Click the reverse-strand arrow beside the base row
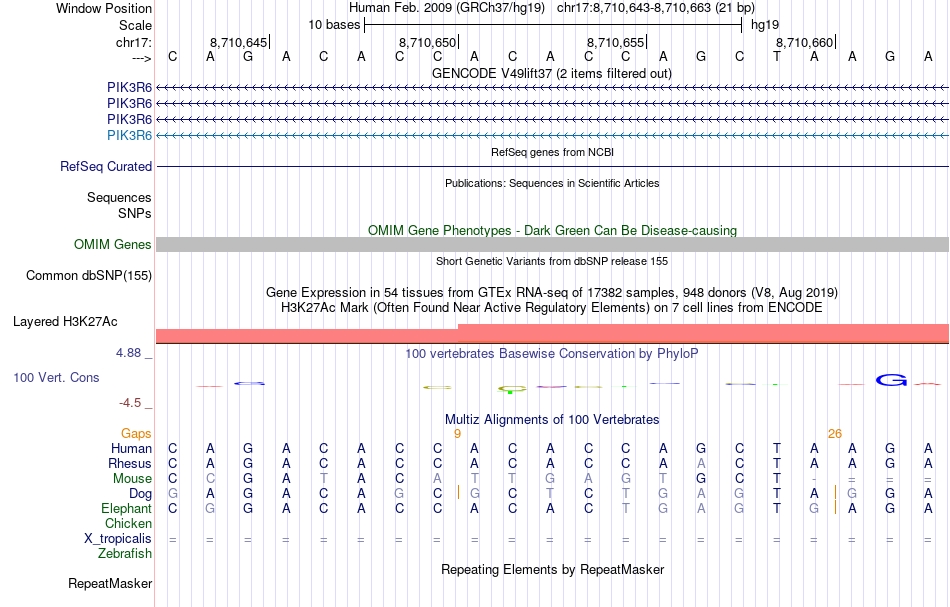This screenshot has width=950, height=607. point(142,58)
